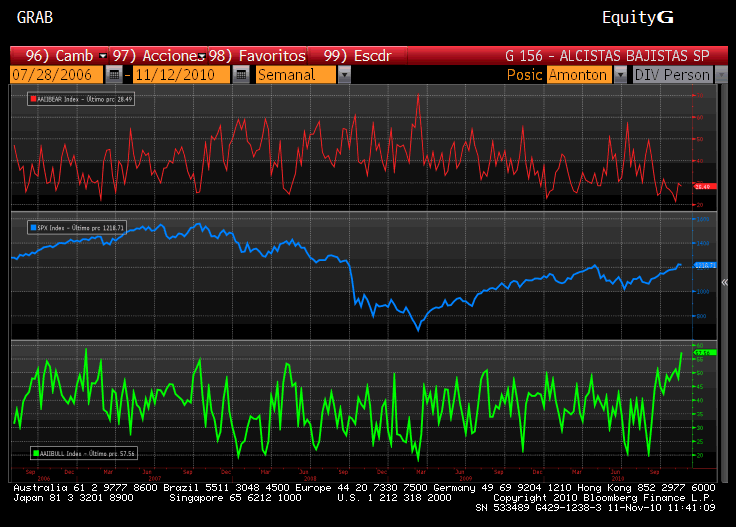Click the G 156 - ALCISTAS BAJISTAS SP title

[607, 56]
